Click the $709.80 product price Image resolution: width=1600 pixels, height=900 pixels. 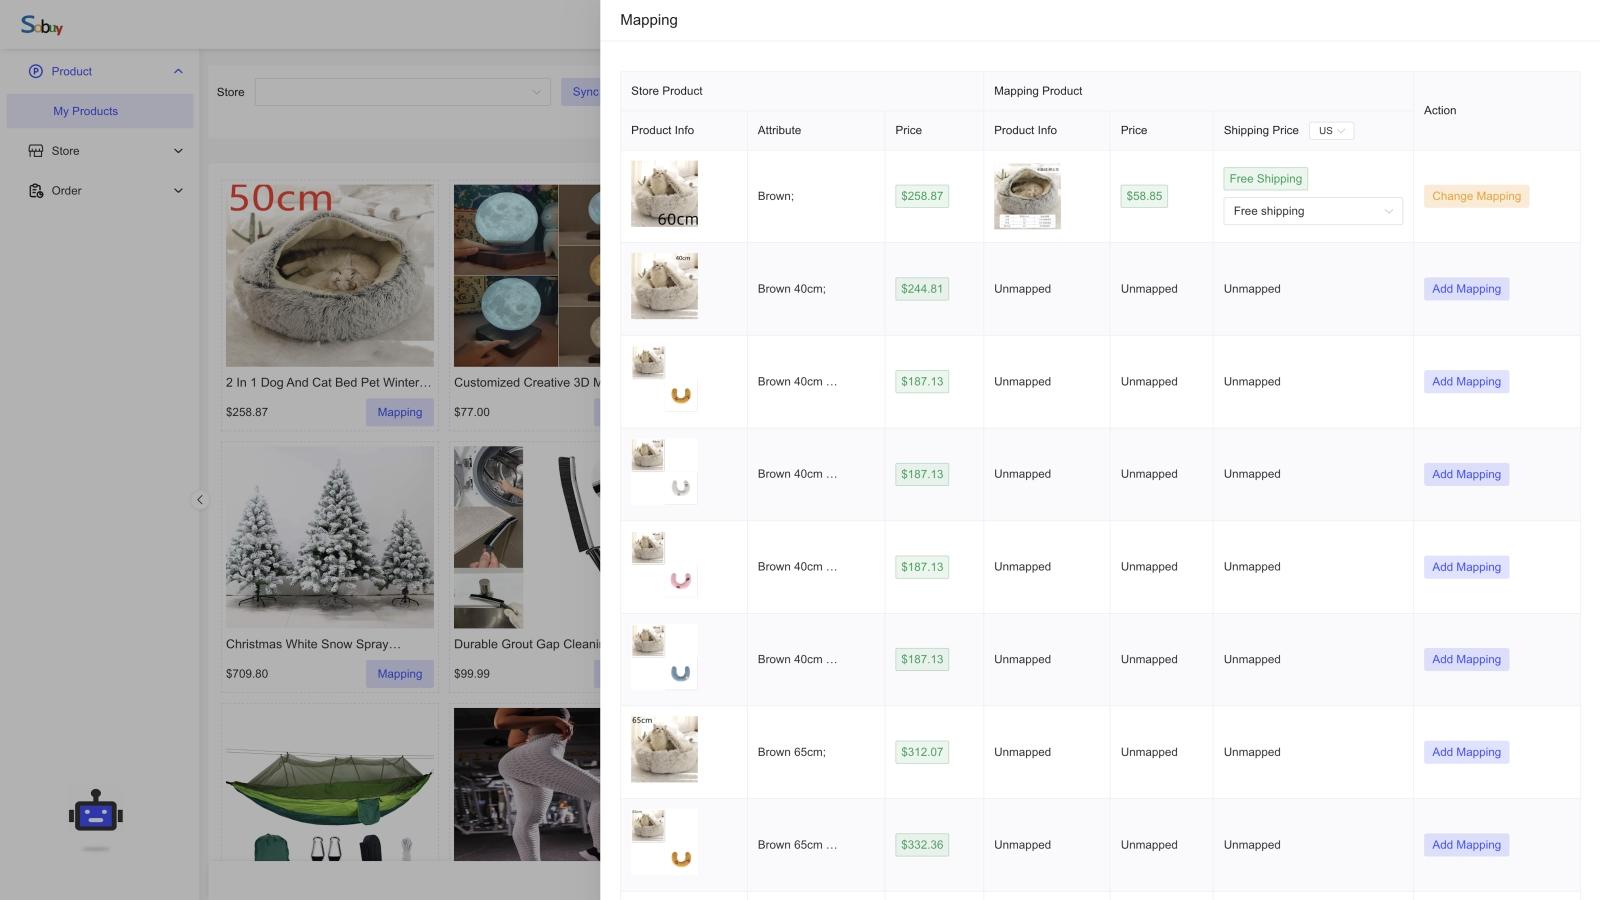[x=247, y=674]
